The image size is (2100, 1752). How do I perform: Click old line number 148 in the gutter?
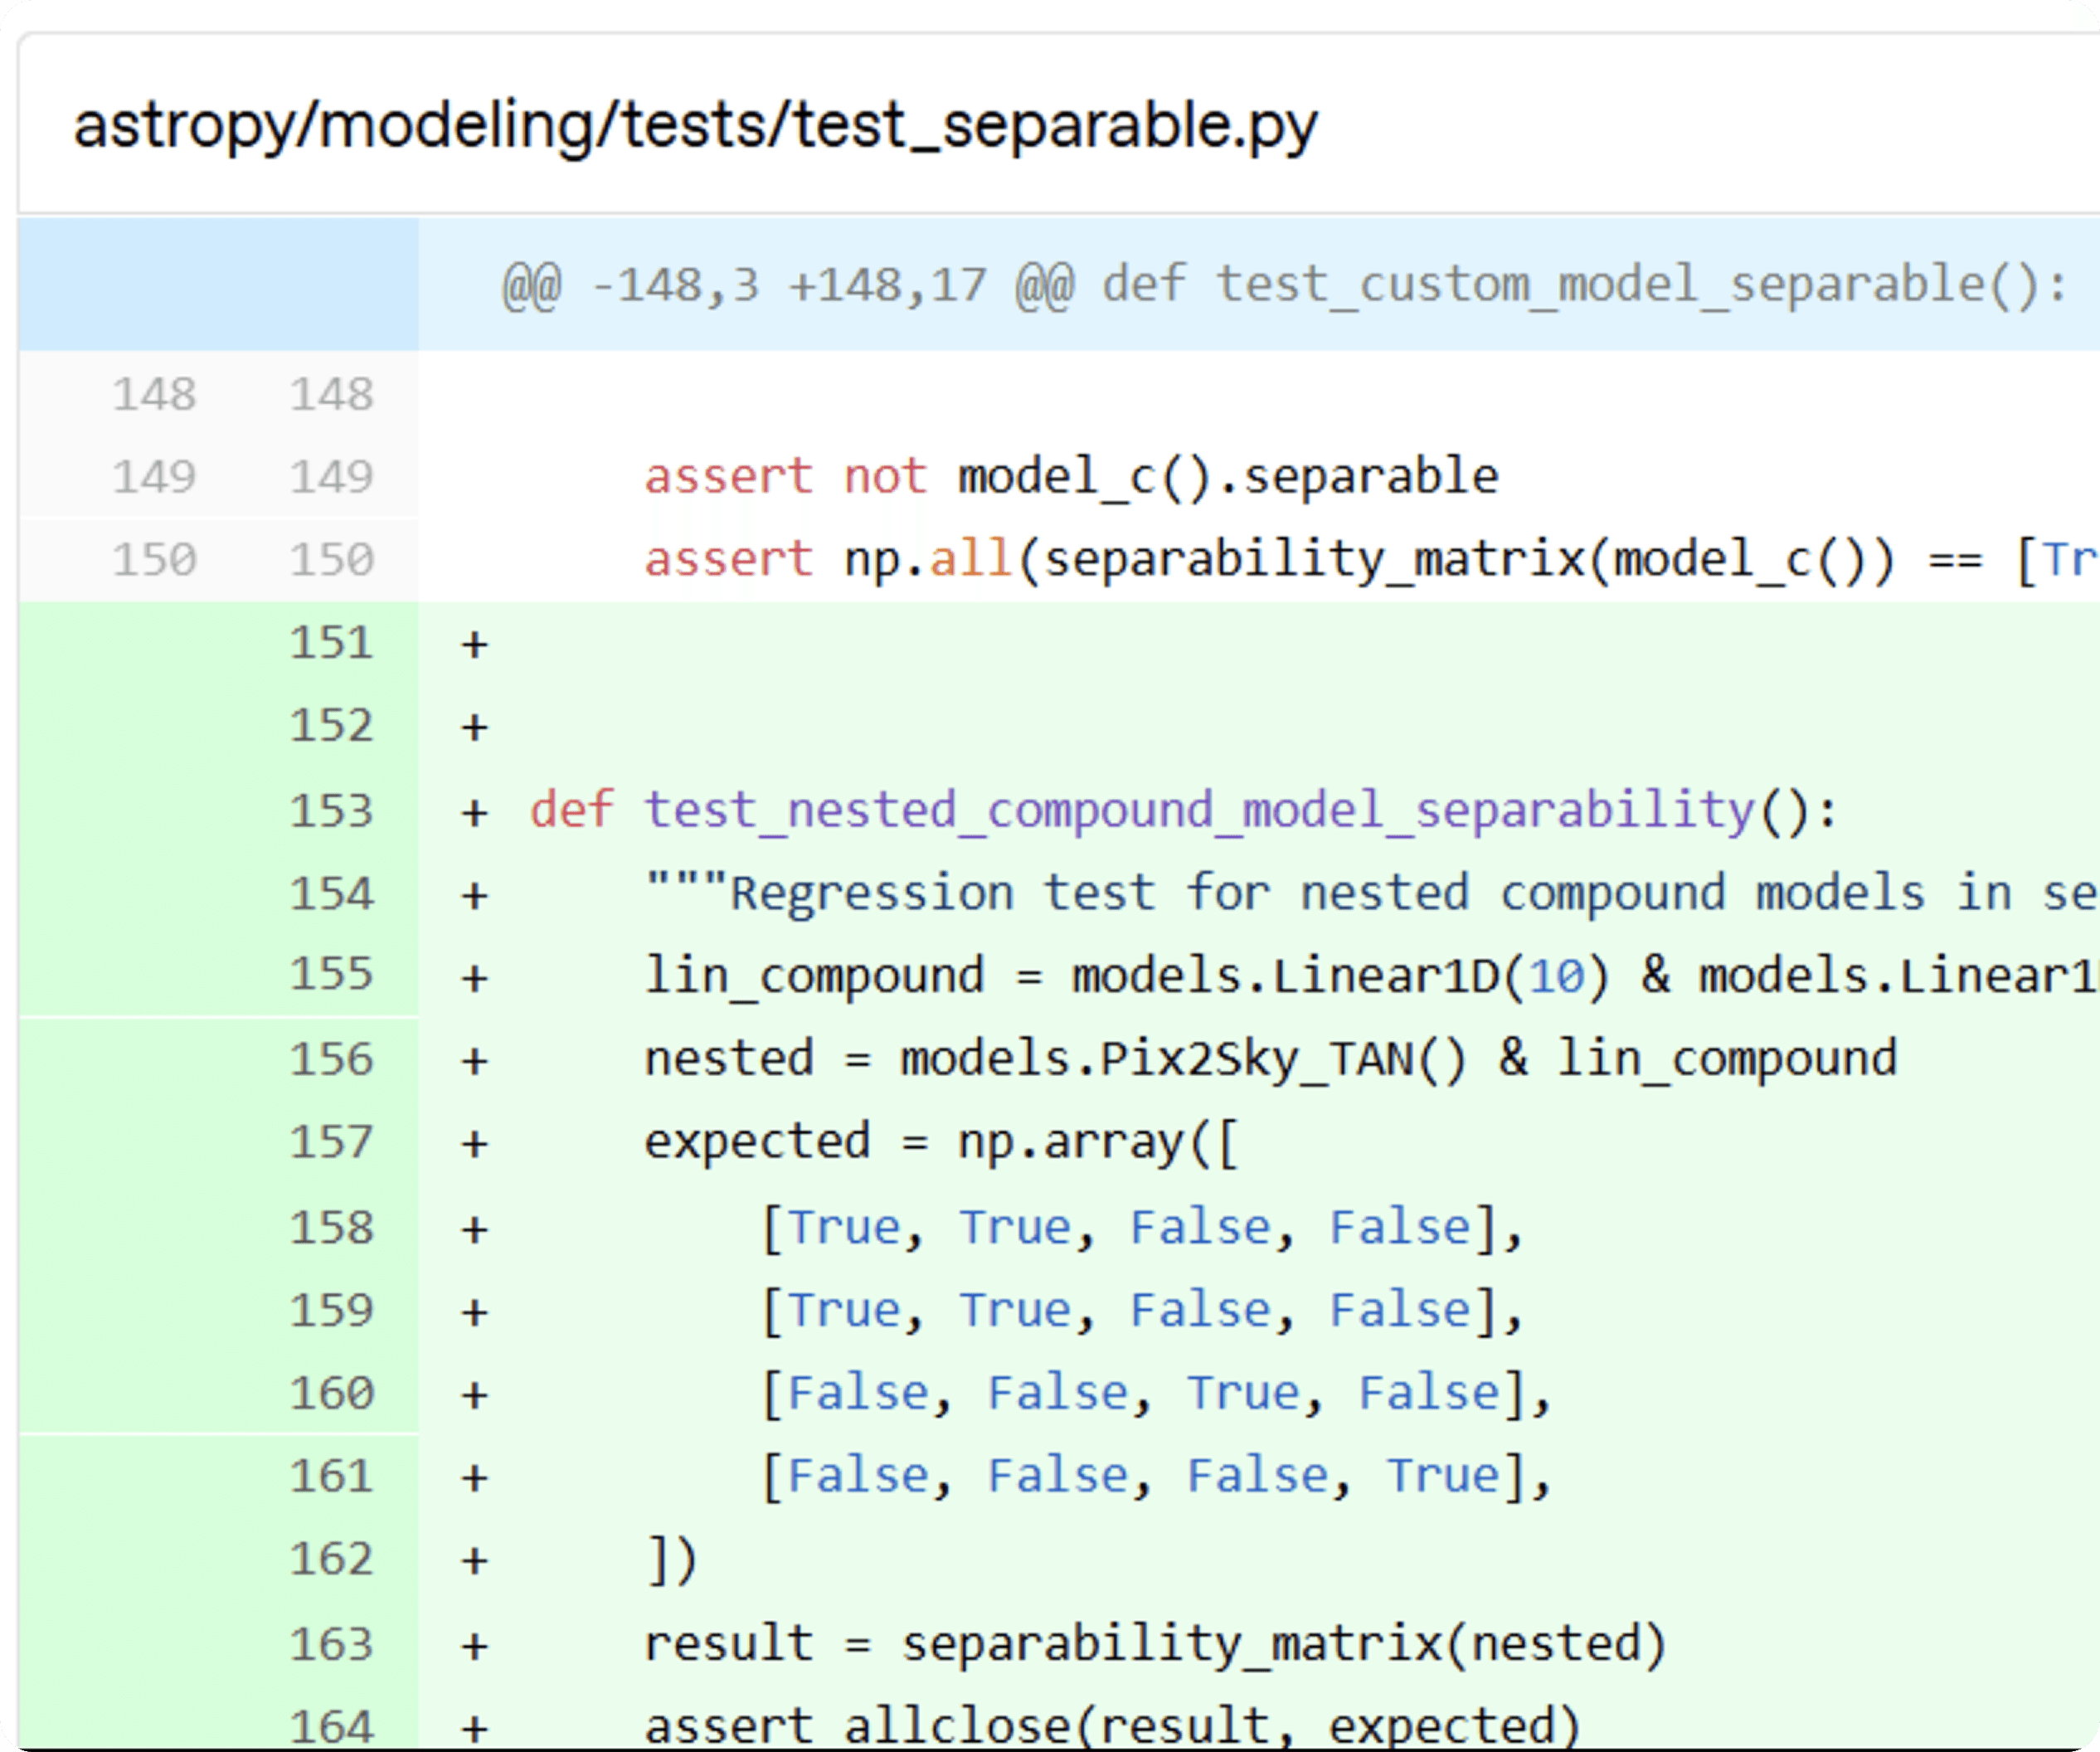[x=154, y=394]
